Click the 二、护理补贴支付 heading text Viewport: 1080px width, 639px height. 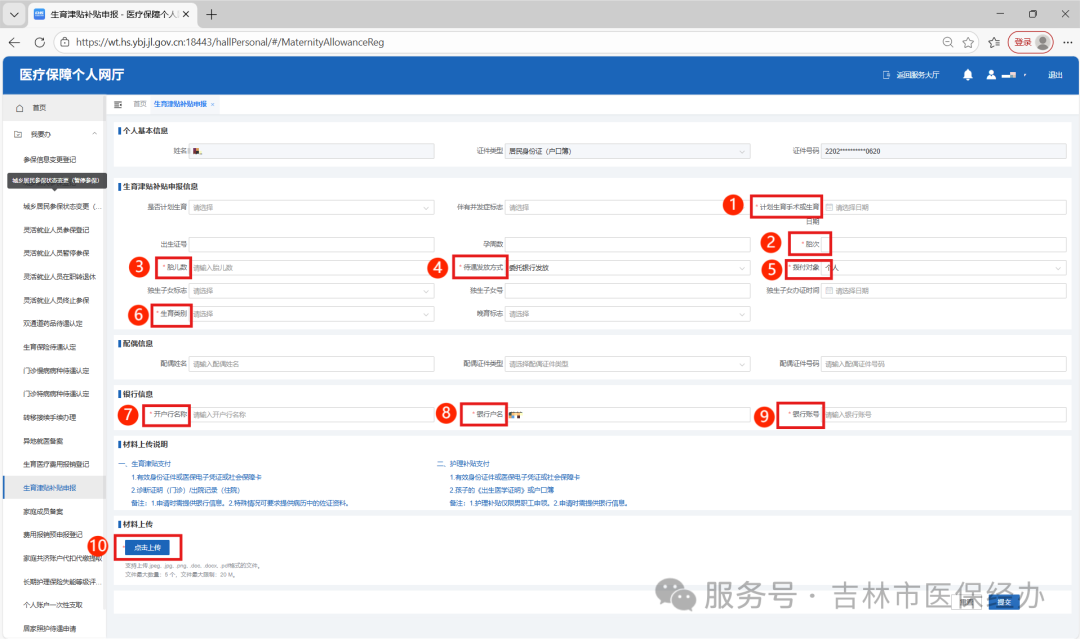coord(463,464)
